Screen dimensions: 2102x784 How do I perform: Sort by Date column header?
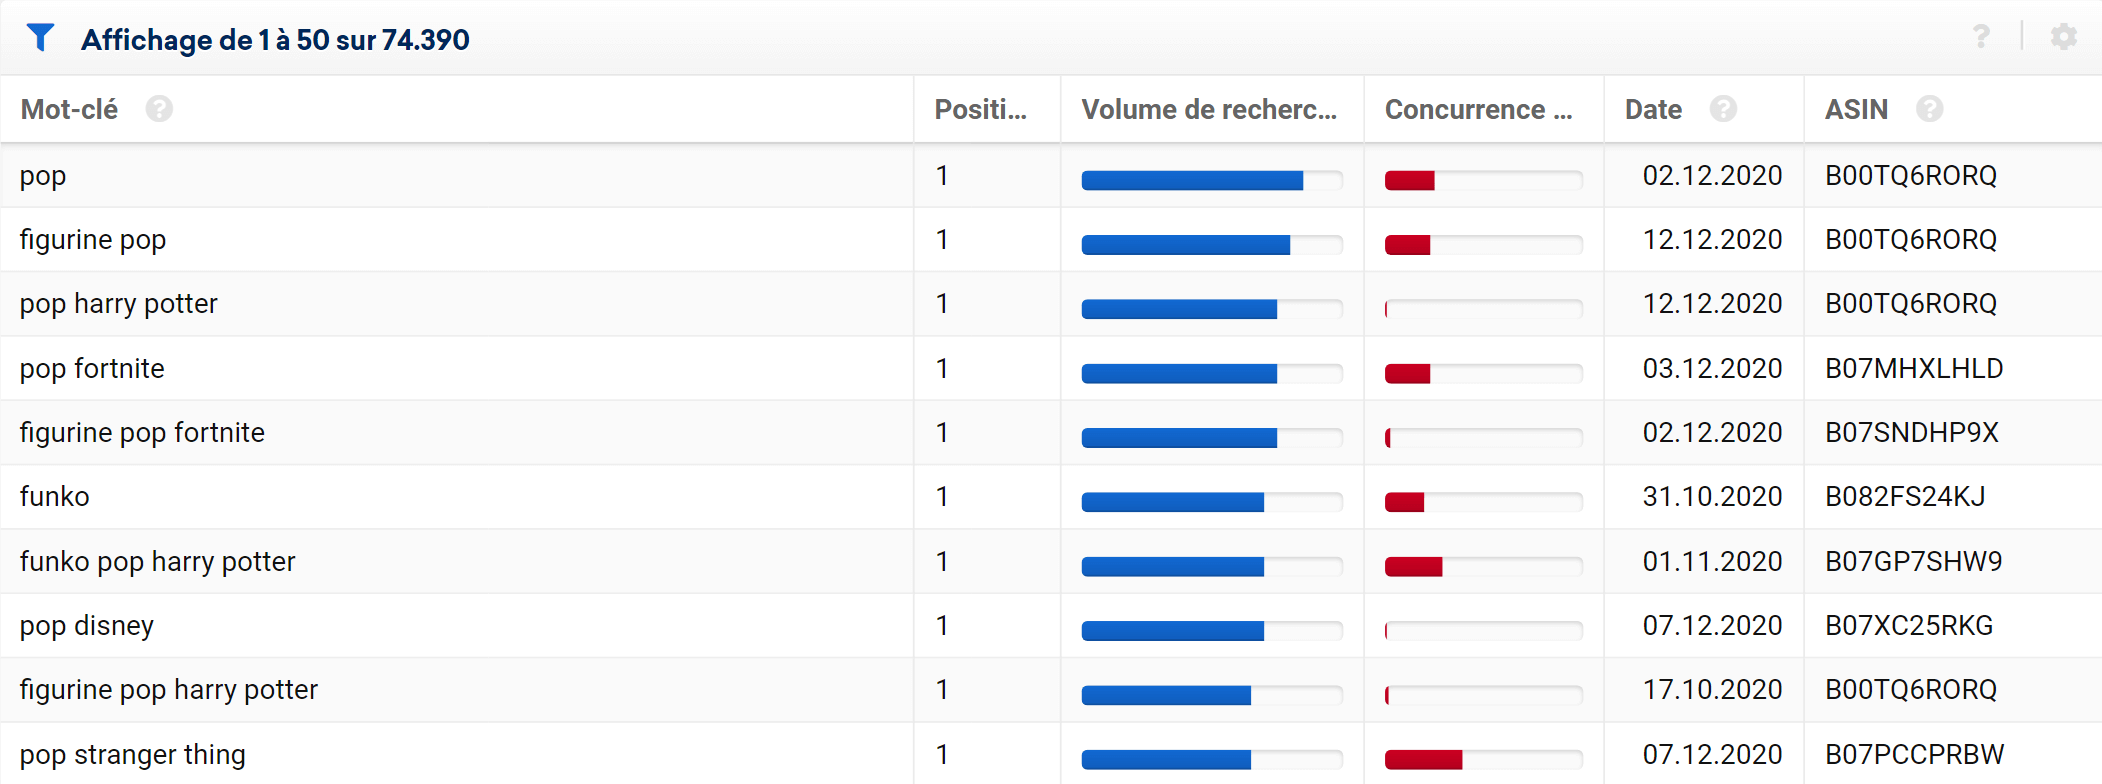(1653, 109)
